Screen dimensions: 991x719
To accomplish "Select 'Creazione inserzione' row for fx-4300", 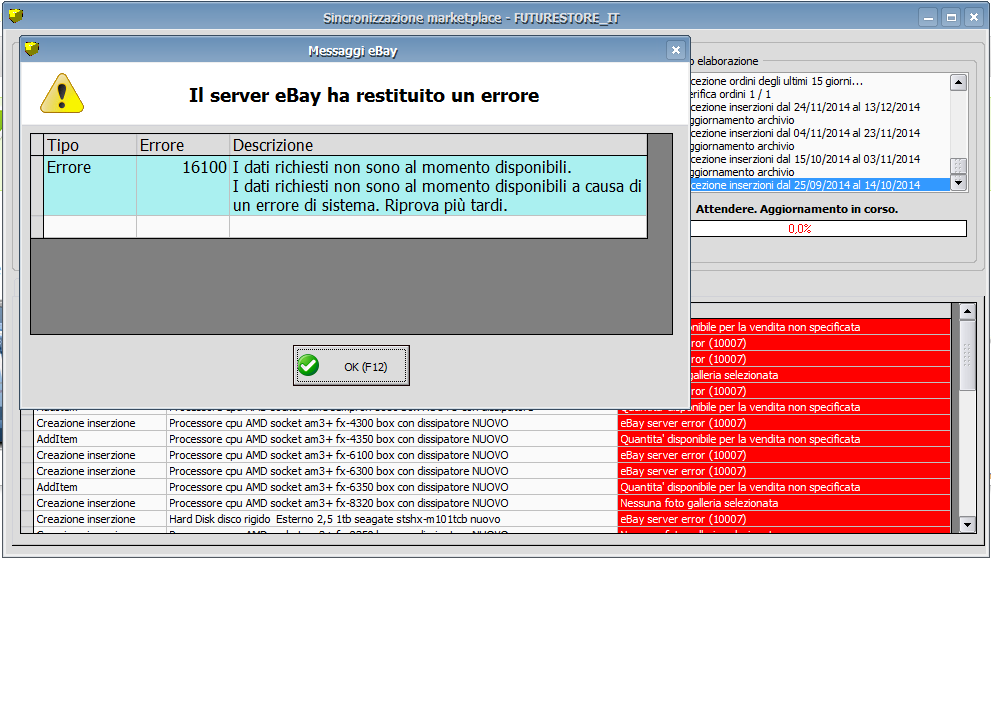I will [101, 423].
